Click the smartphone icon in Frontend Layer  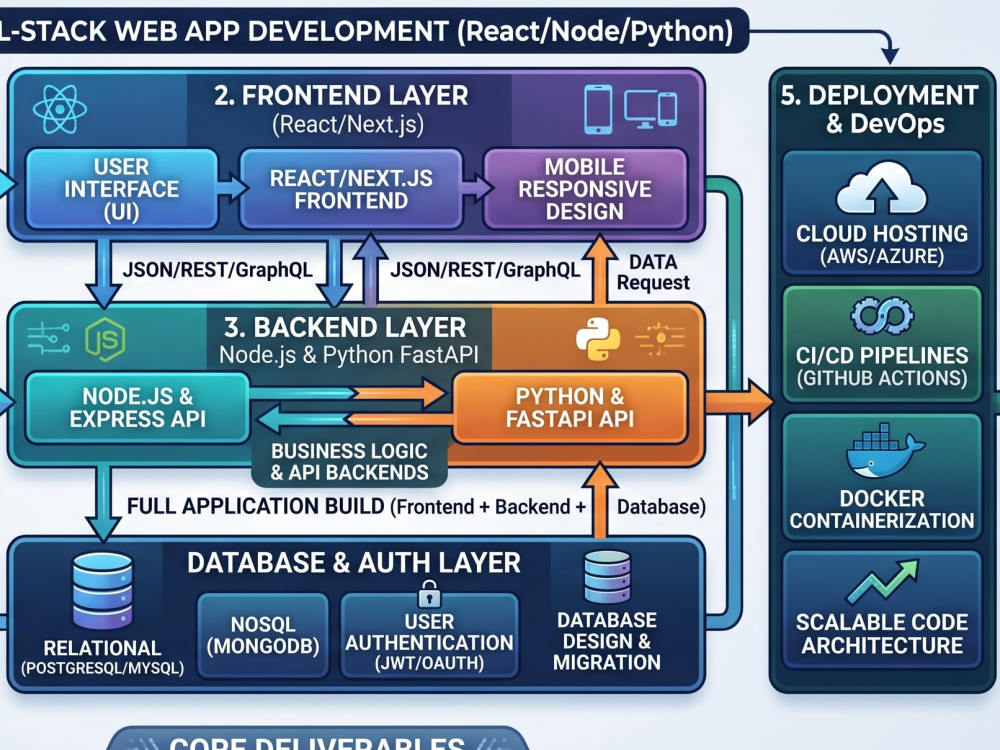[x=598, y=110]
